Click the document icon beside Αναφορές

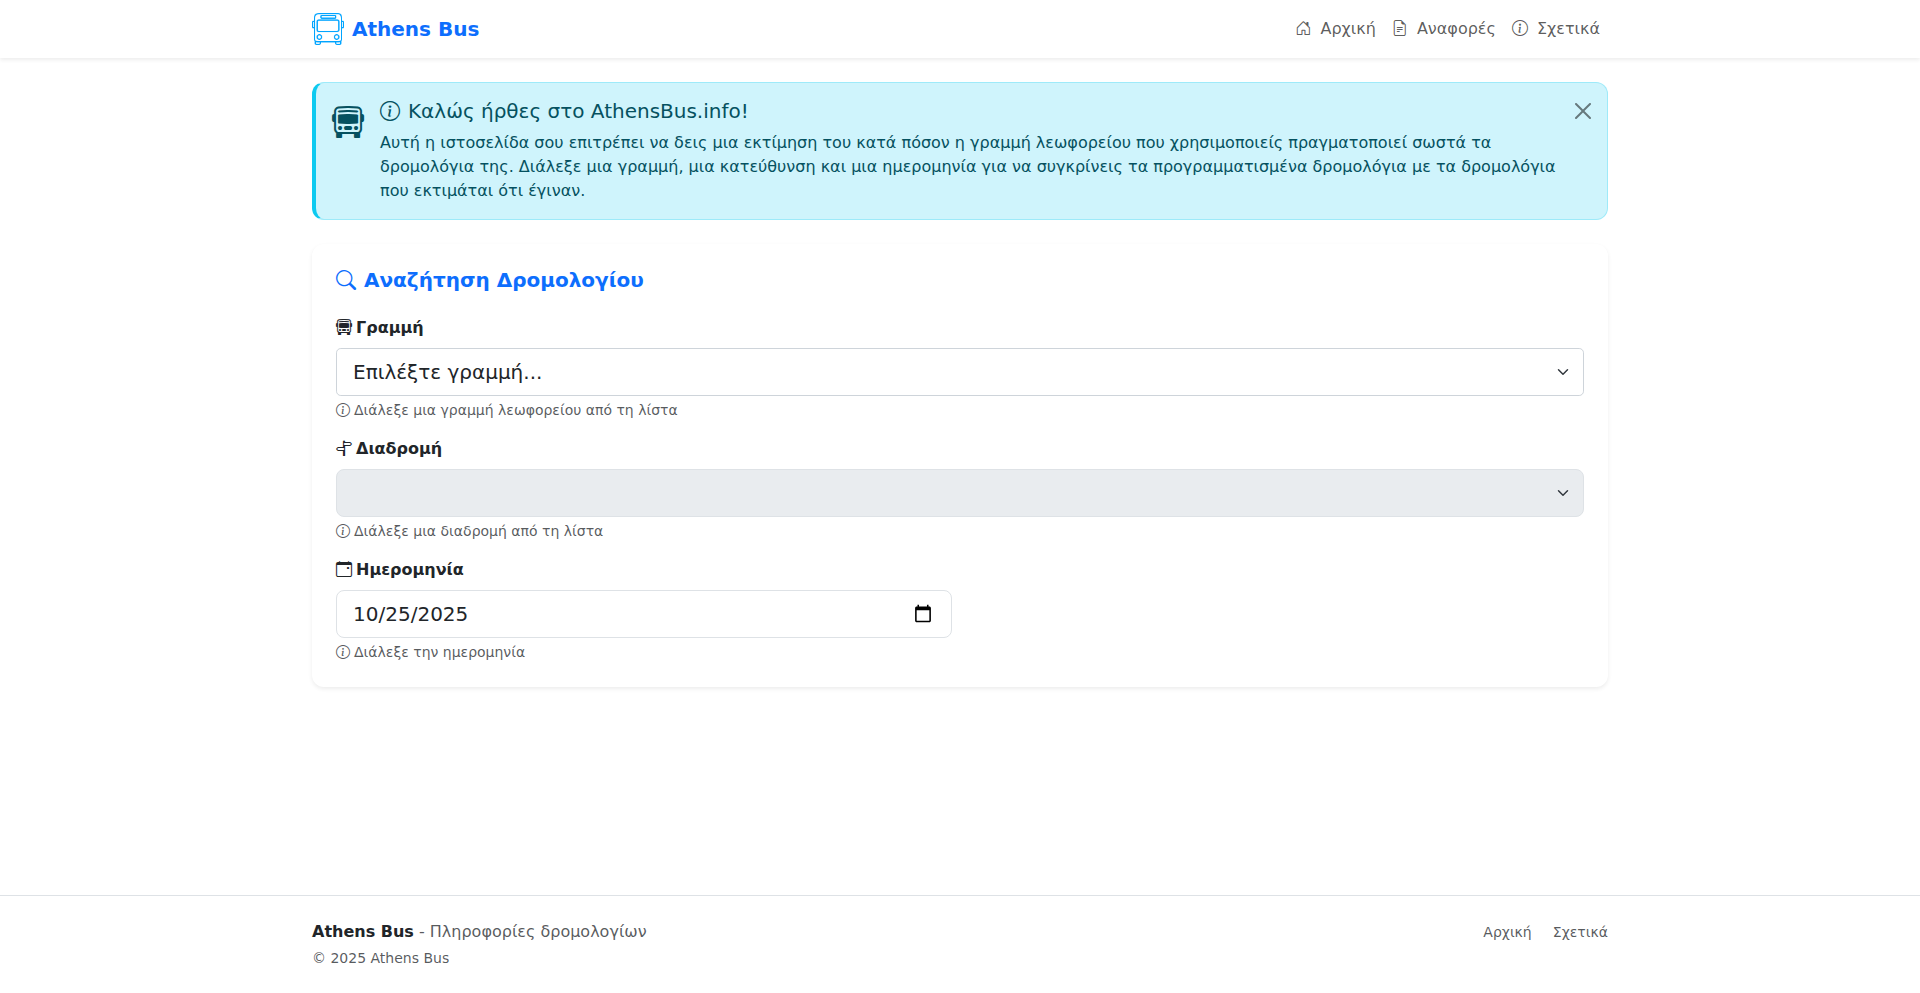1400,29
